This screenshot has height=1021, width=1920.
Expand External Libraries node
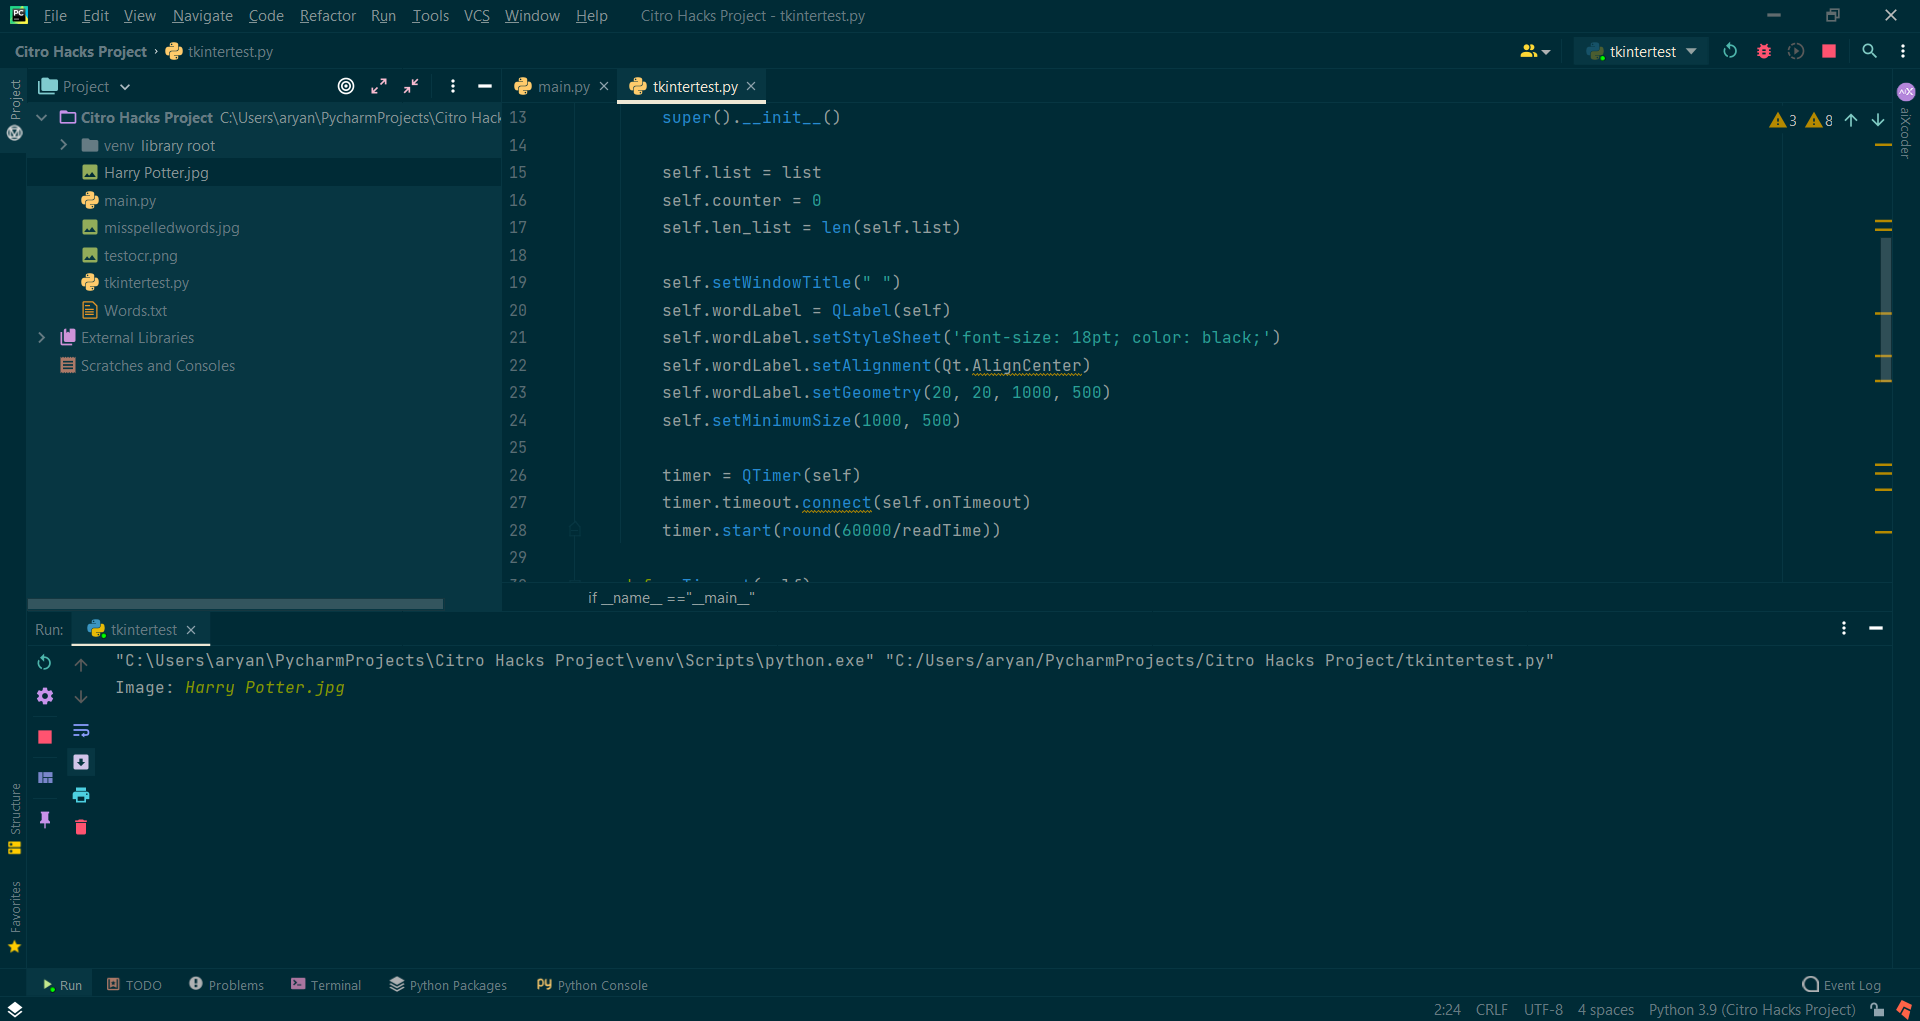[42, 338]
